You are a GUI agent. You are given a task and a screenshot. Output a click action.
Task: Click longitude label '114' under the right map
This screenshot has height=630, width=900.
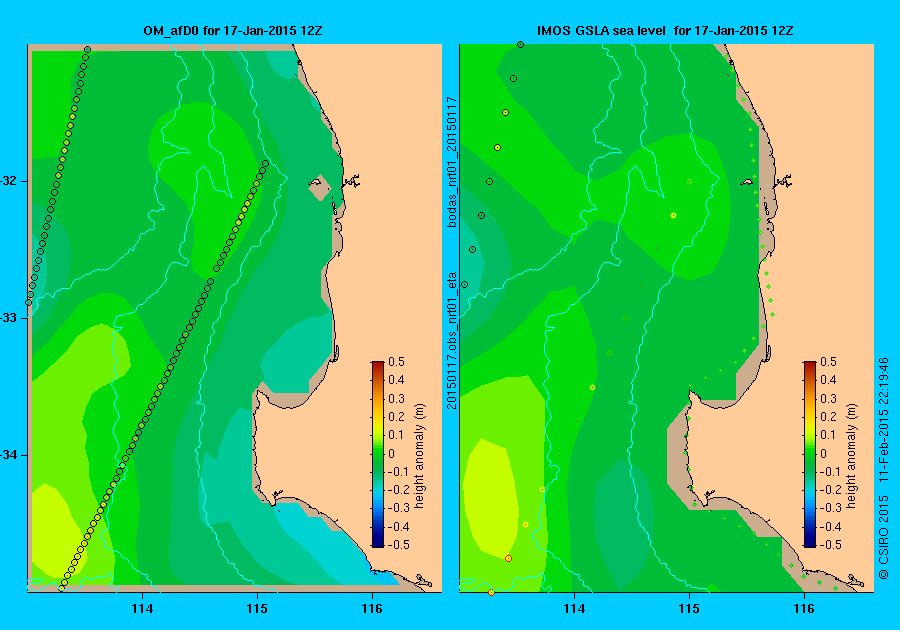pos(575,609)
